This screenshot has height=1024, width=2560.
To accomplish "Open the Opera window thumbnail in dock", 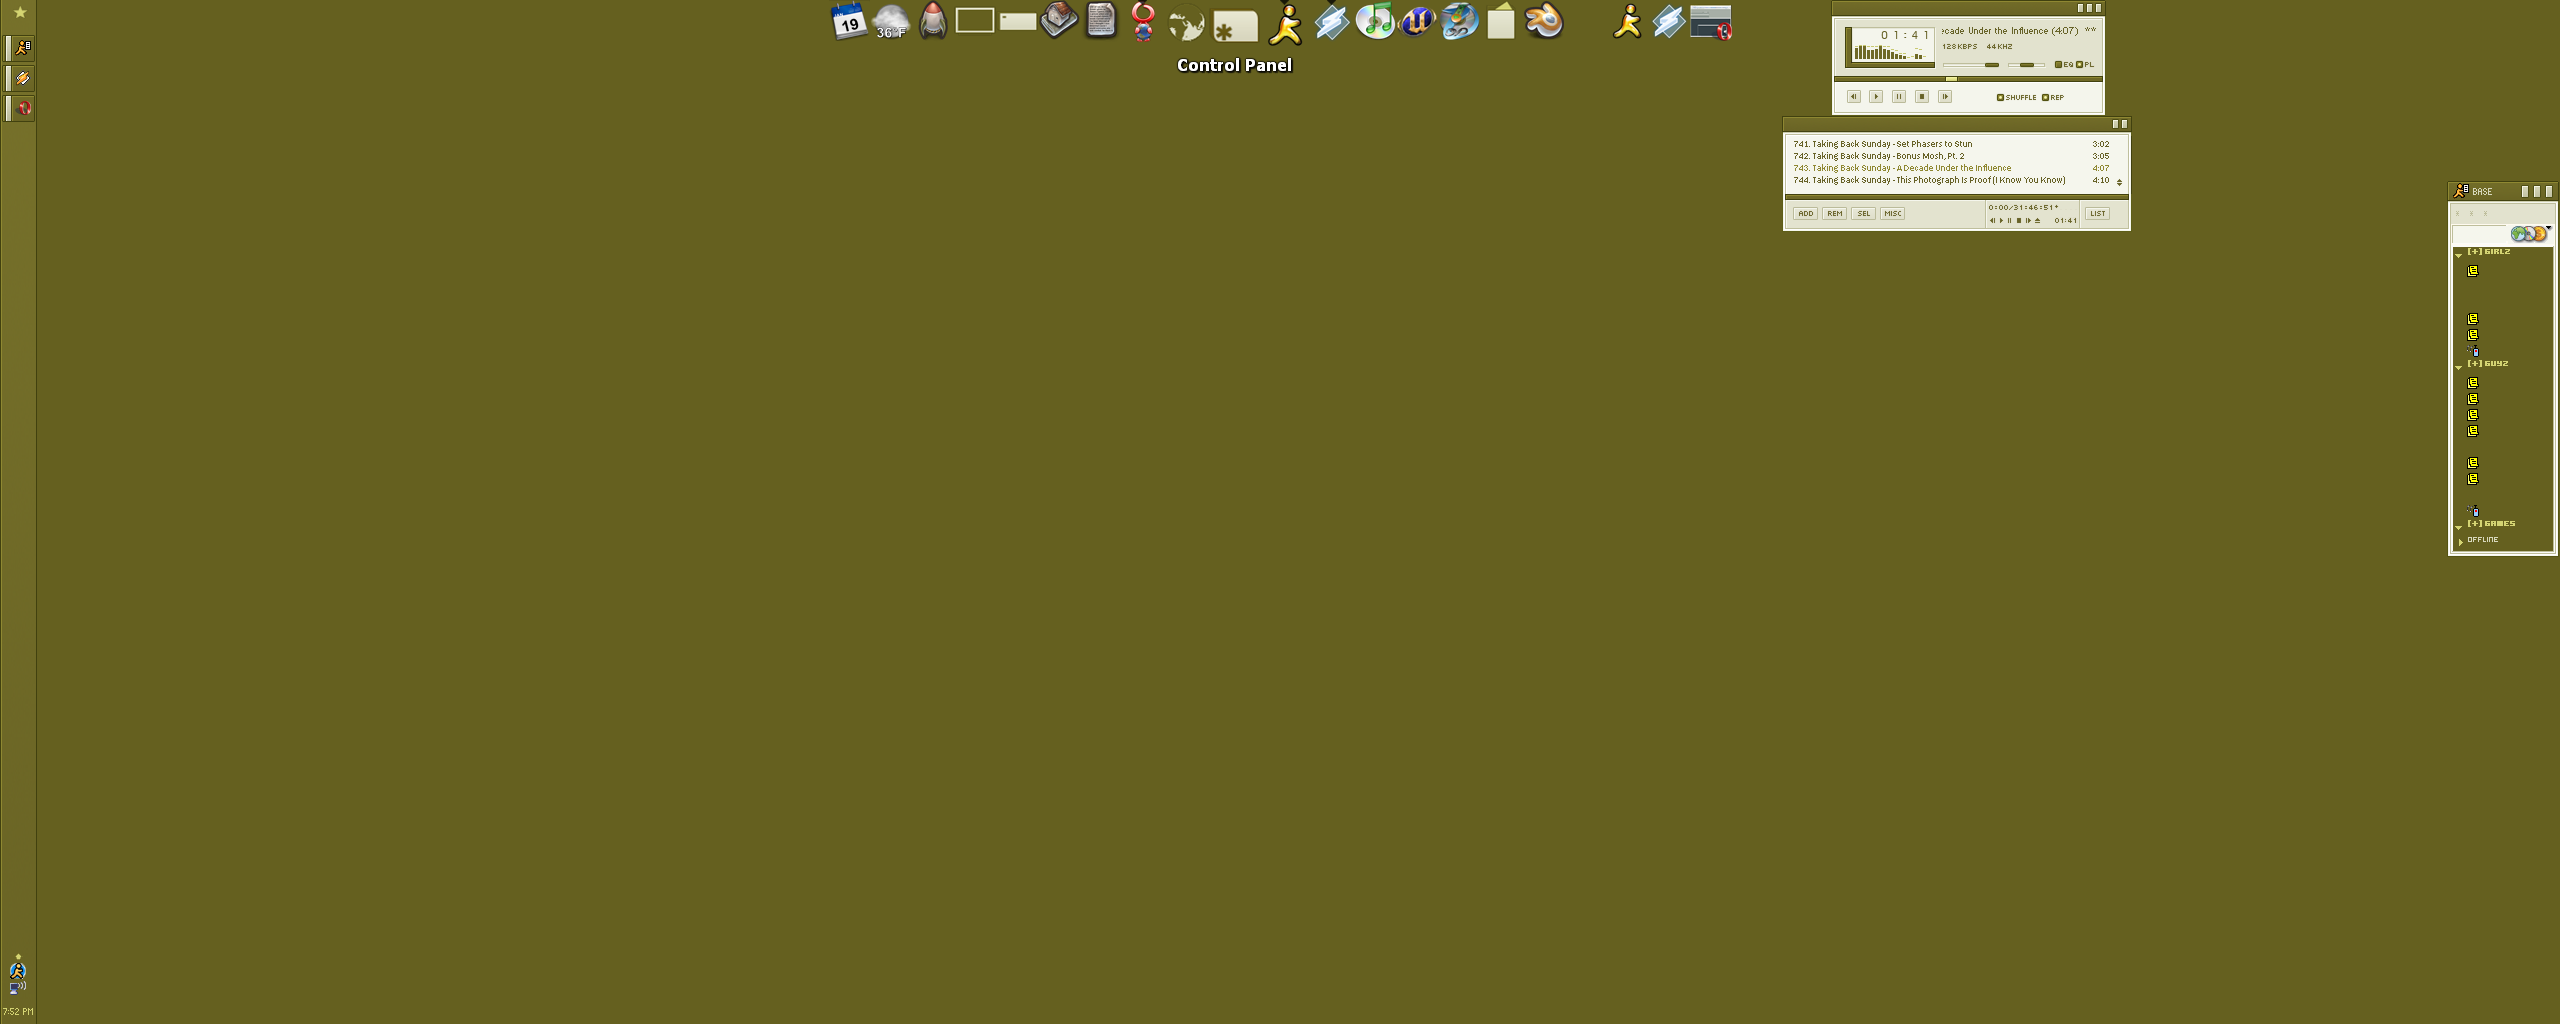I will click(1711, 22).
